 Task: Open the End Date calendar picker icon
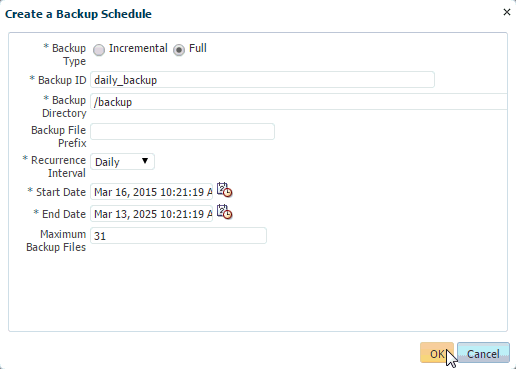click(224, 212)
